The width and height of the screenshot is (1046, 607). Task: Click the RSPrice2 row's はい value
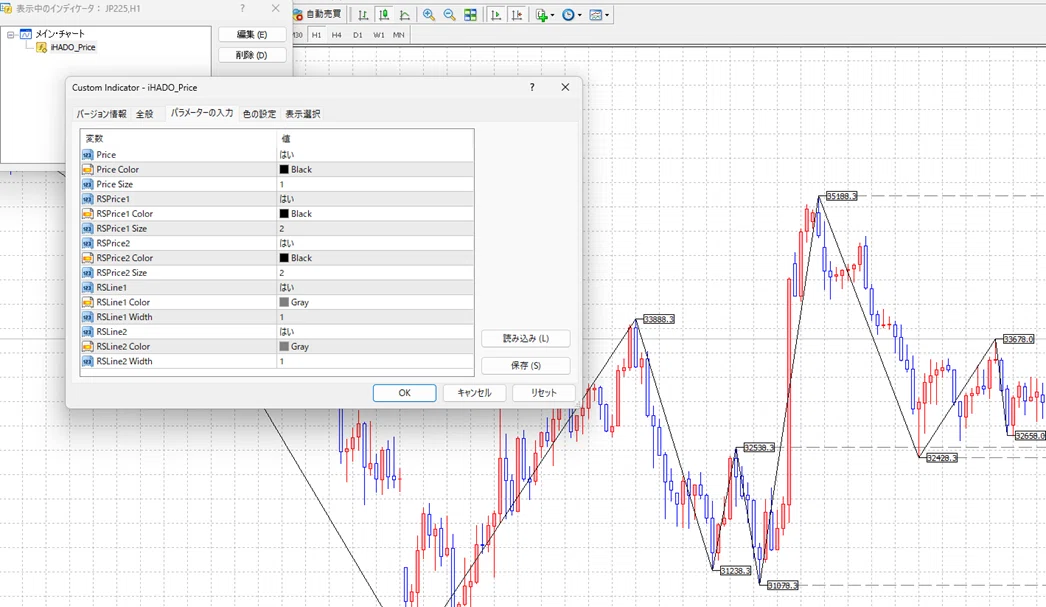coord(287,243)
